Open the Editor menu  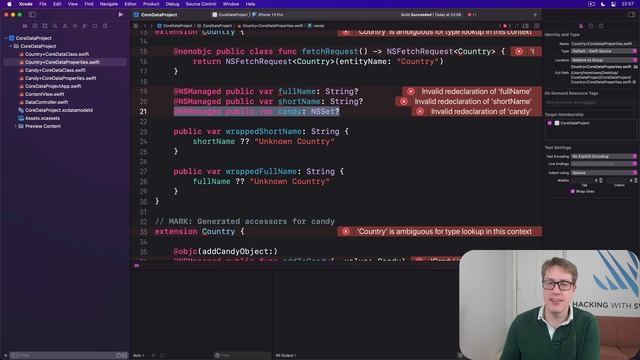click(x=130, y=4)
